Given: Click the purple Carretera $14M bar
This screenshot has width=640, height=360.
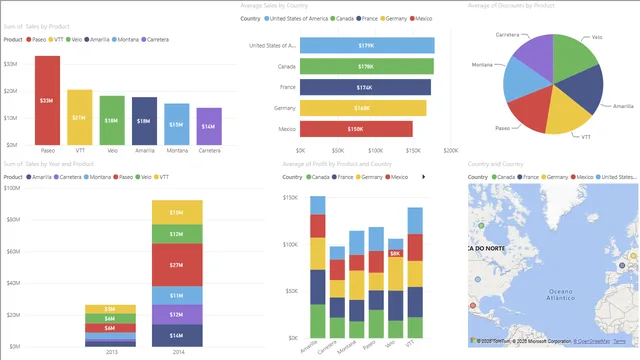Looking at the screenshot, I should (209, 126).
